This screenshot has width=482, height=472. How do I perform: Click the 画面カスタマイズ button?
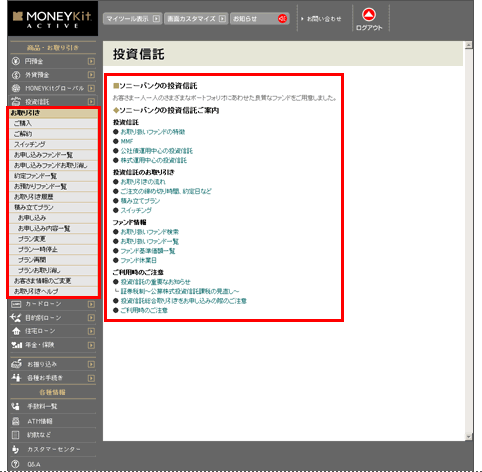click(196, 19)
